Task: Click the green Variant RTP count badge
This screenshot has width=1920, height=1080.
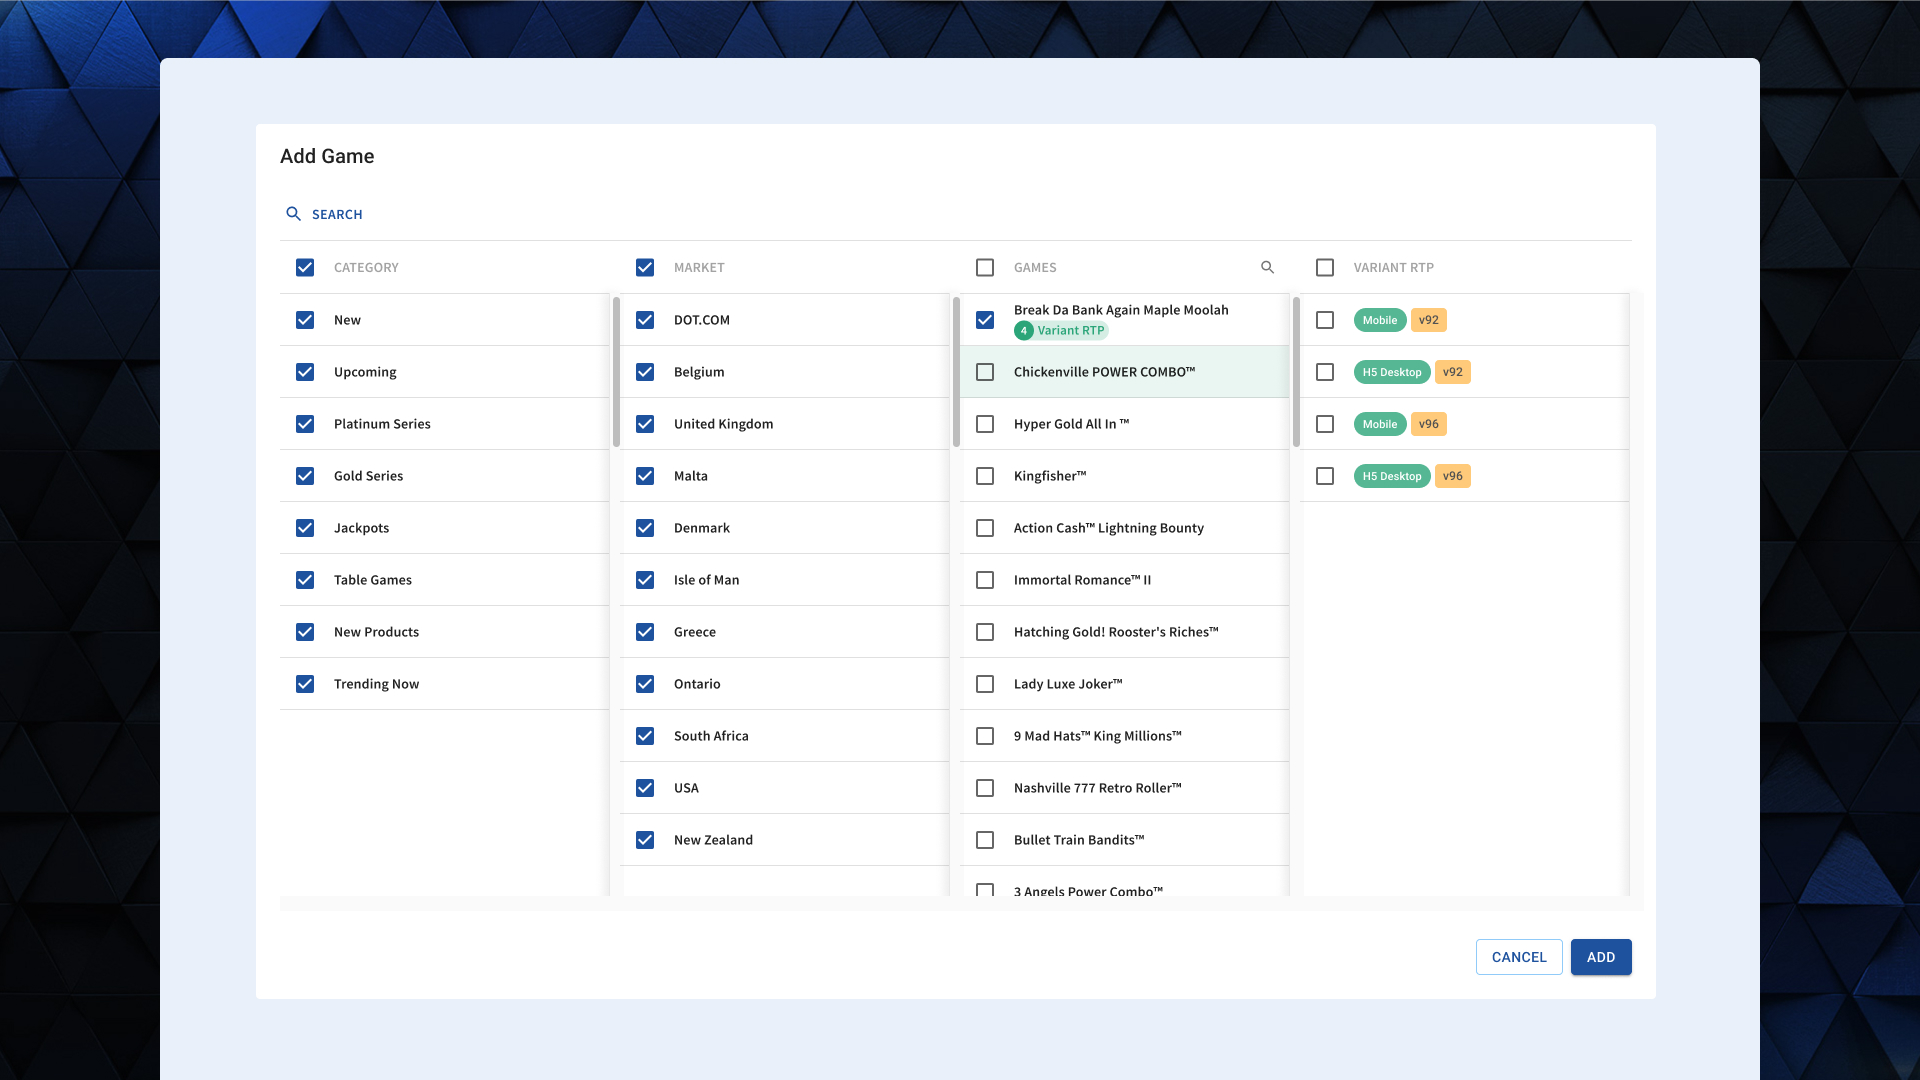Action: click(1023, 331)
